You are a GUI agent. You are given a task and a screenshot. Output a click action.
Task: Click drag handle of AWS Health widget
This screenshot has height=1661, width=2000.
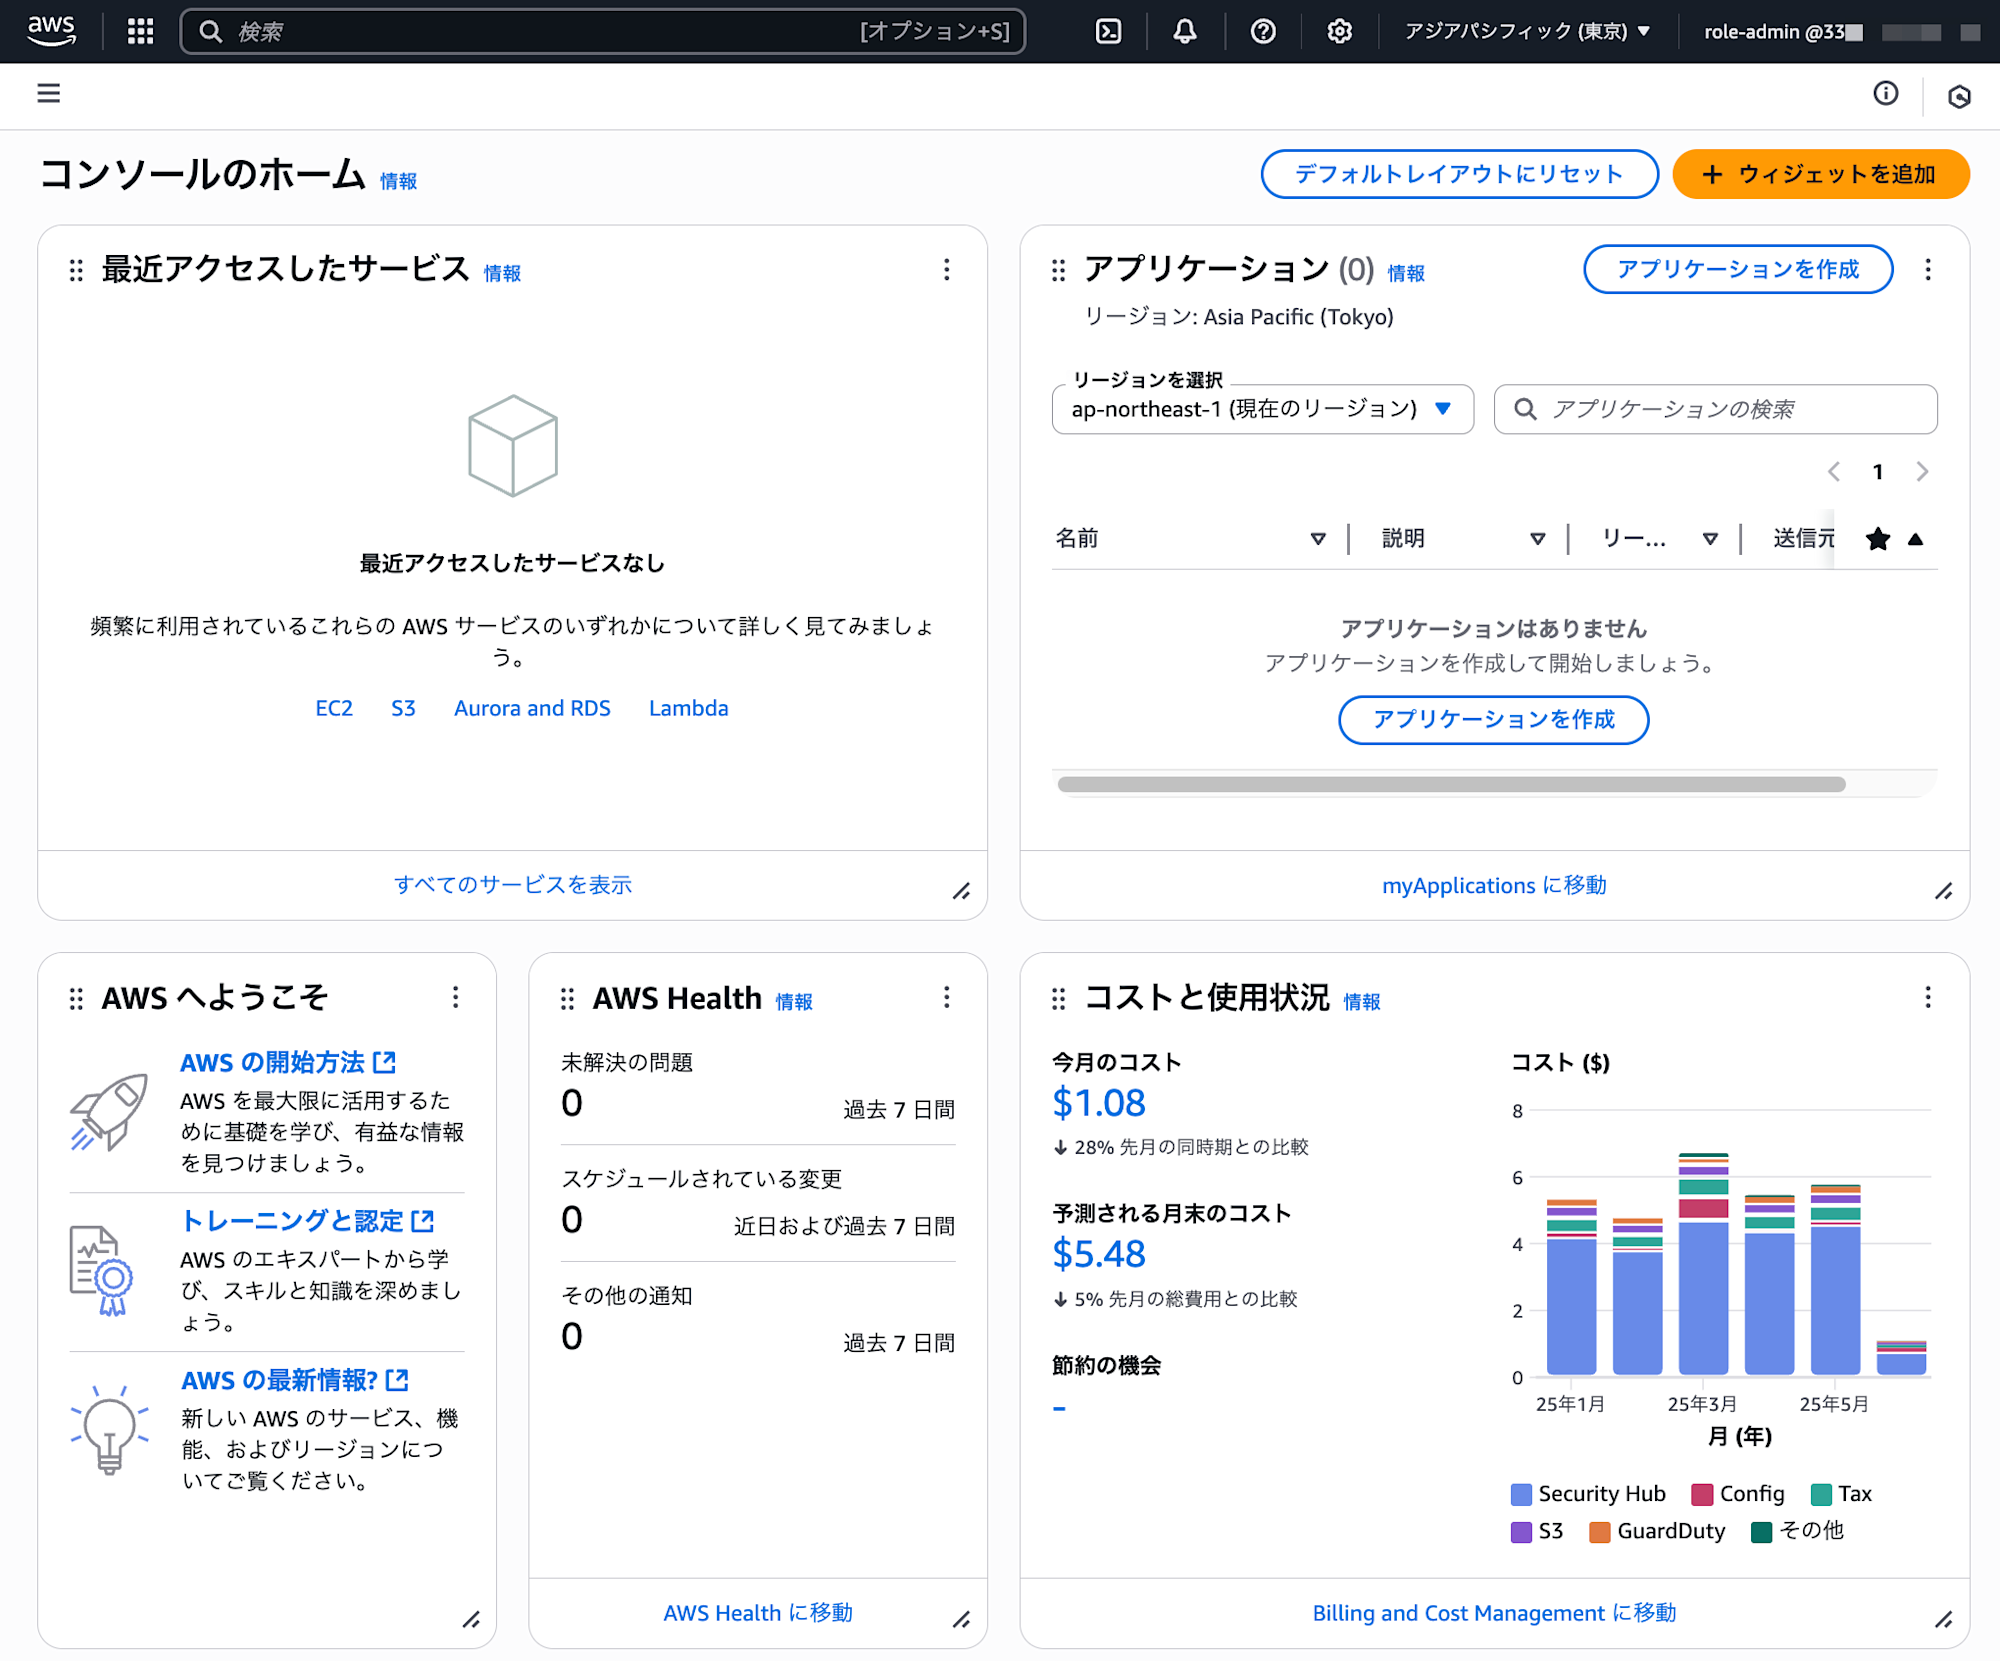[x=567, y=998]
